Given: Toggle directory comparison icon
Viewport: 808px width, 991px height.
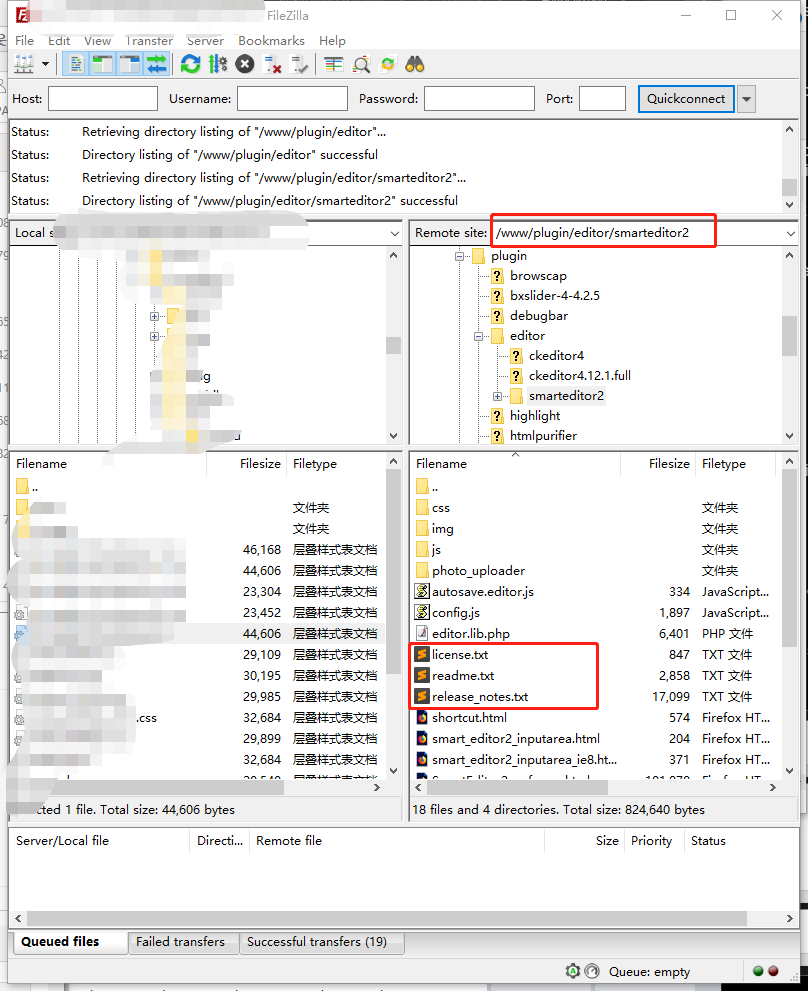Looking at the screenshot, I should click(x=361, y=64).
